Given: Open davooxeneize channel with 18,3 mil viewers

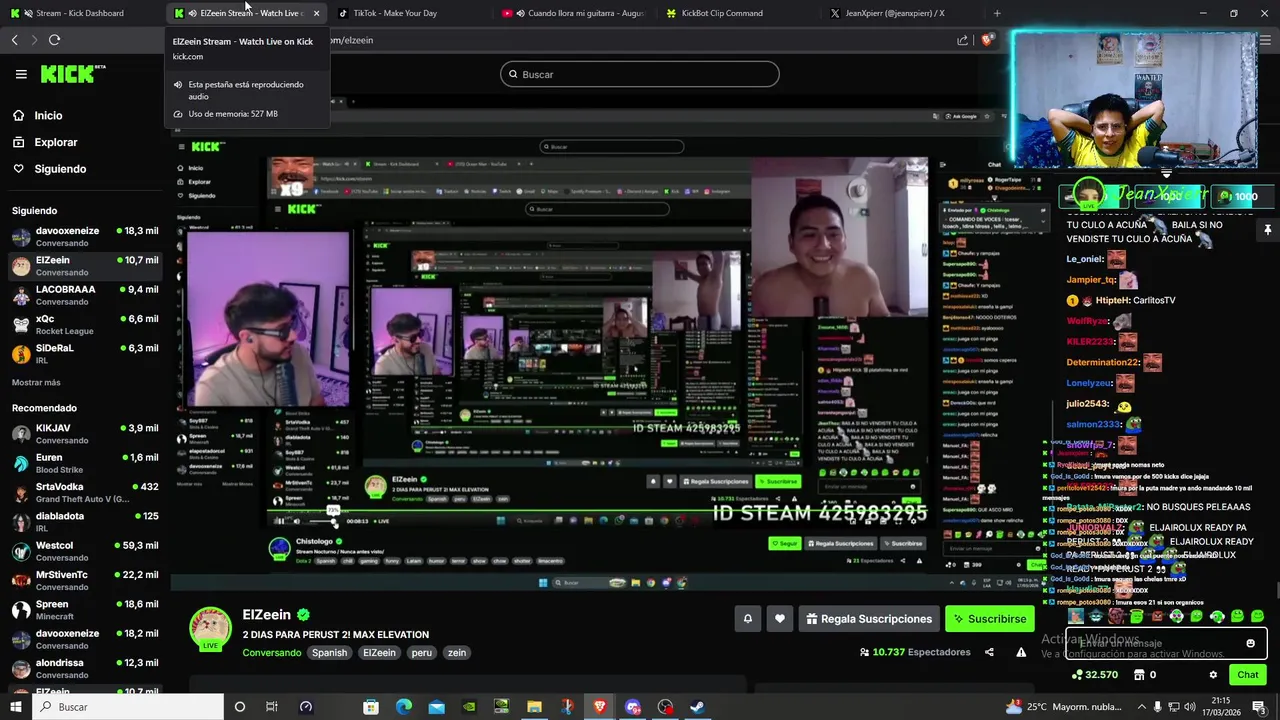Looking at the screenshot, I should point(84,236).
